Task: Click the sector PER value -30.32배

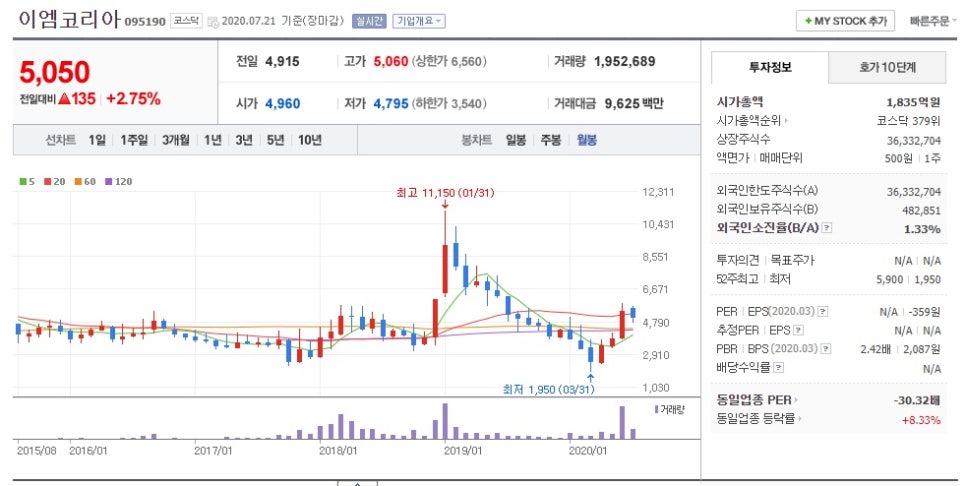Action: [917, 400]
